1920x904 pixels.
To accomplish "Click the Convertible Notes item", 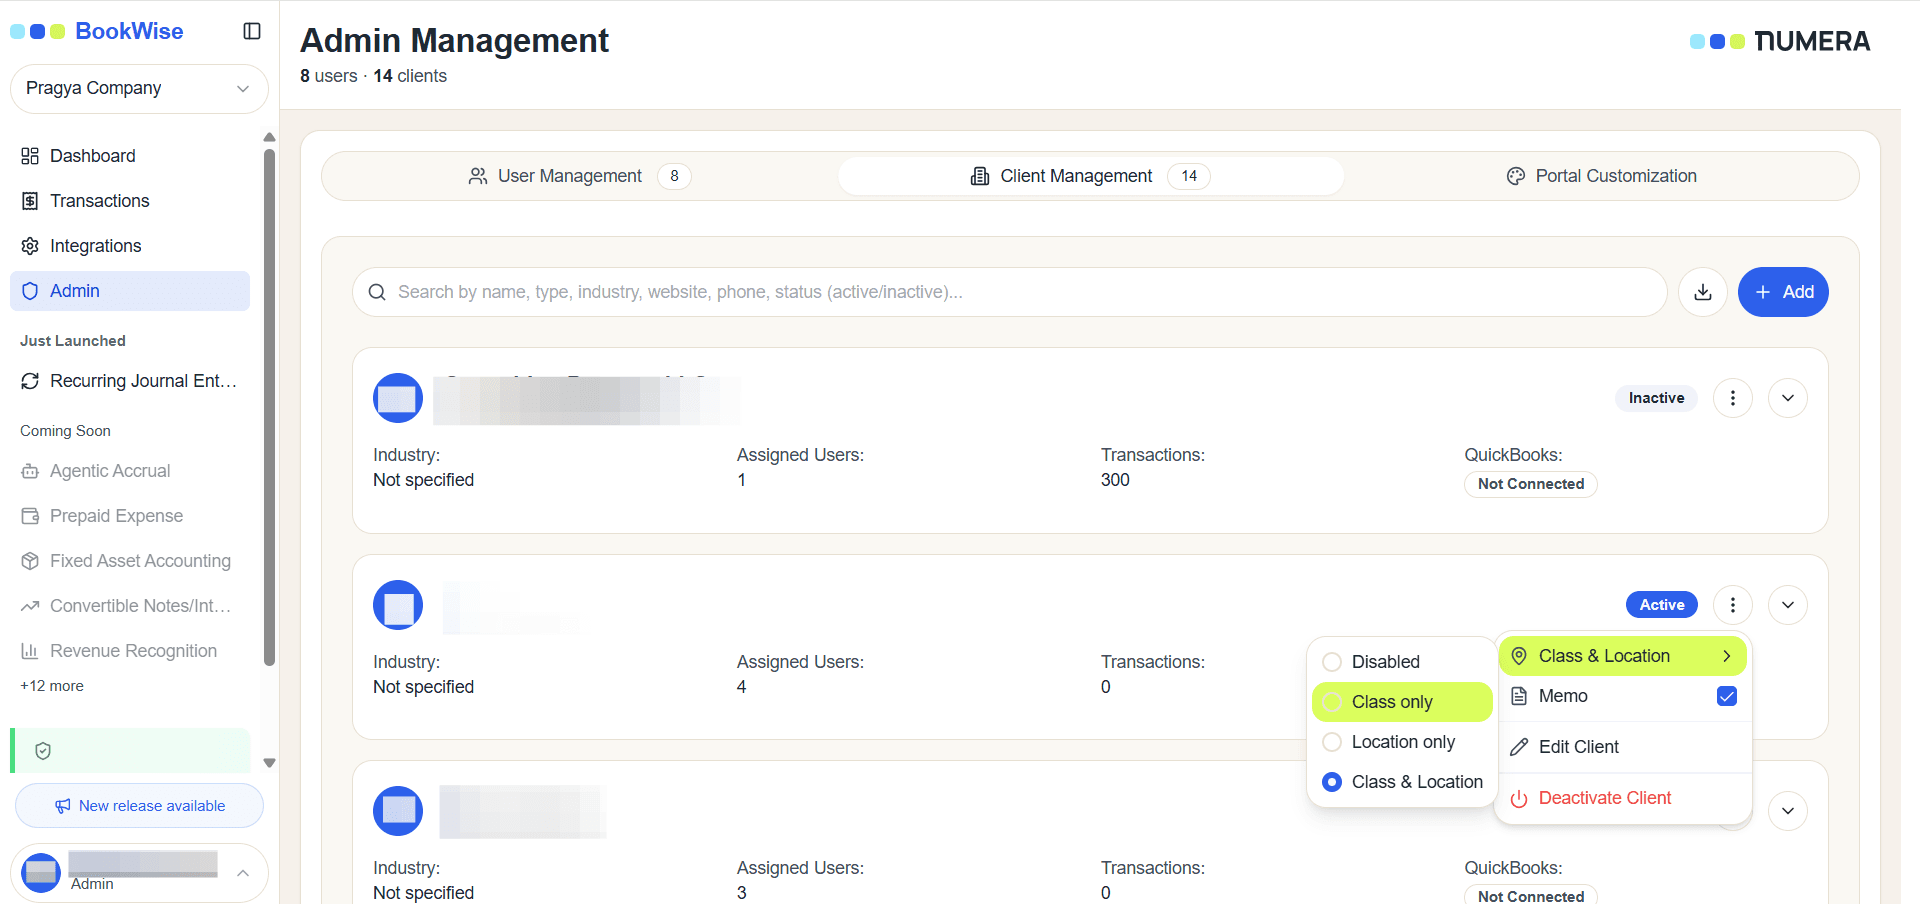I will pyautogui.click(x=130, y=606).
